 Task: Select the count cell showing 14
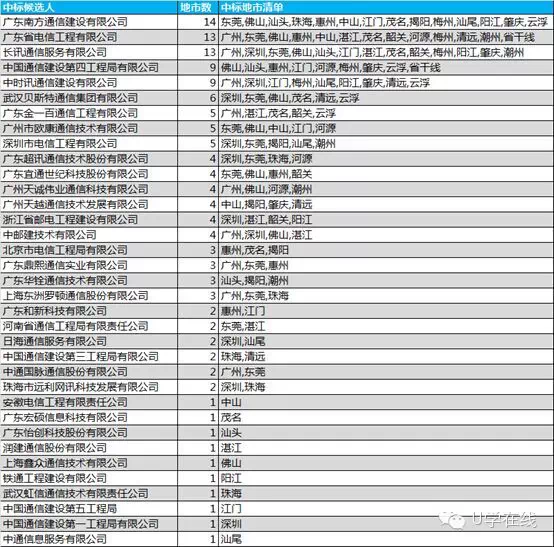tap(198, 22)
